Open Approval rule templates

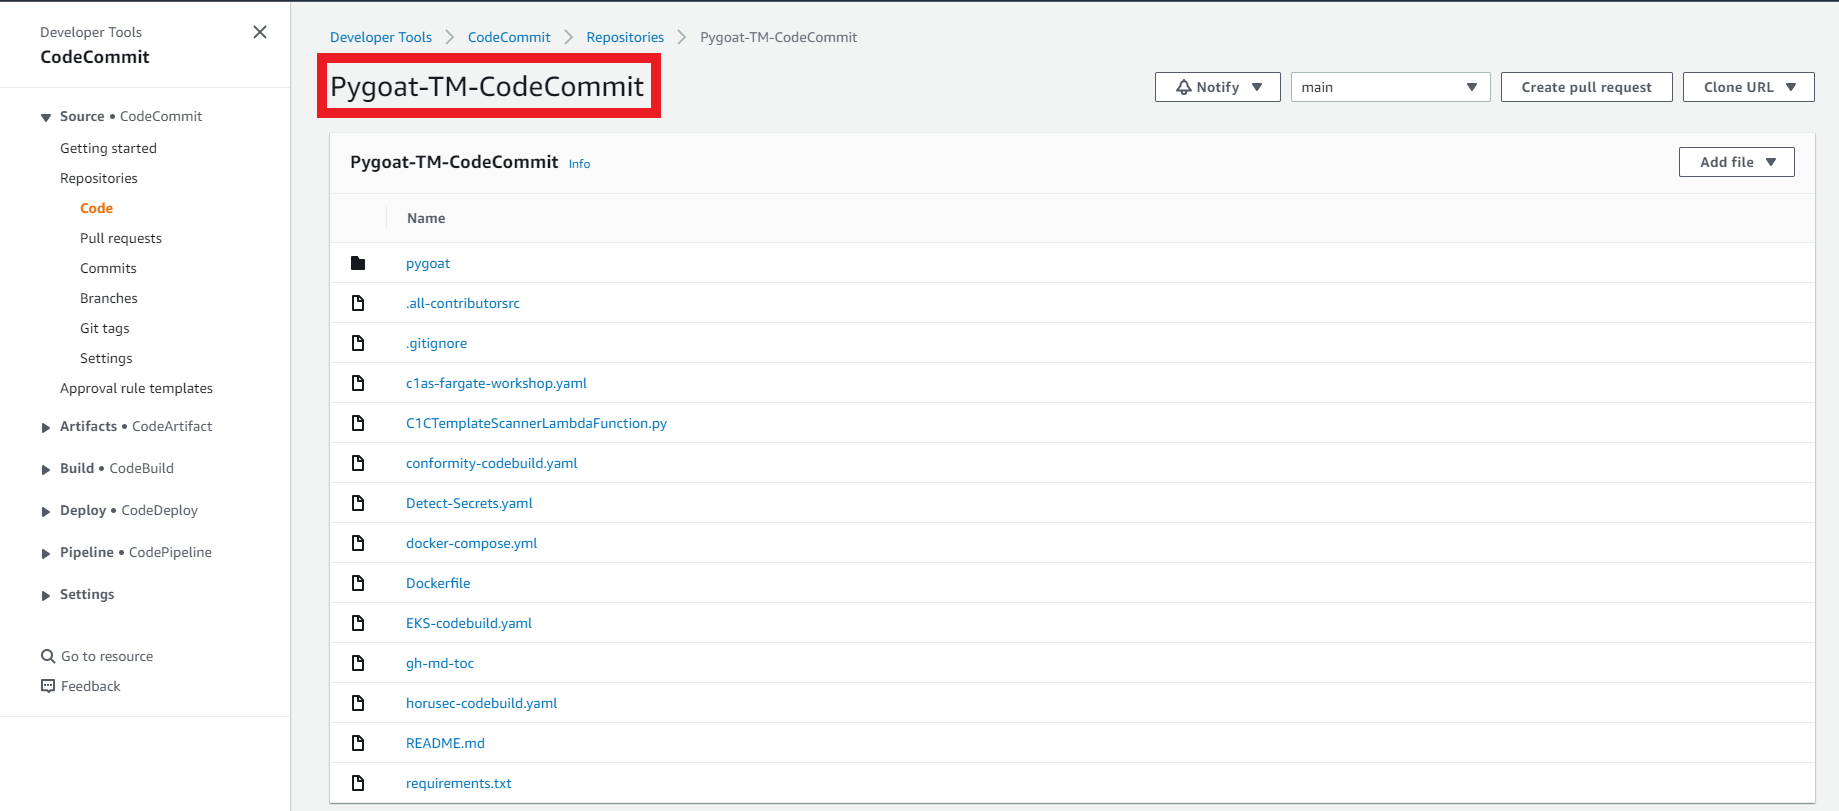(x=136, y=388)
